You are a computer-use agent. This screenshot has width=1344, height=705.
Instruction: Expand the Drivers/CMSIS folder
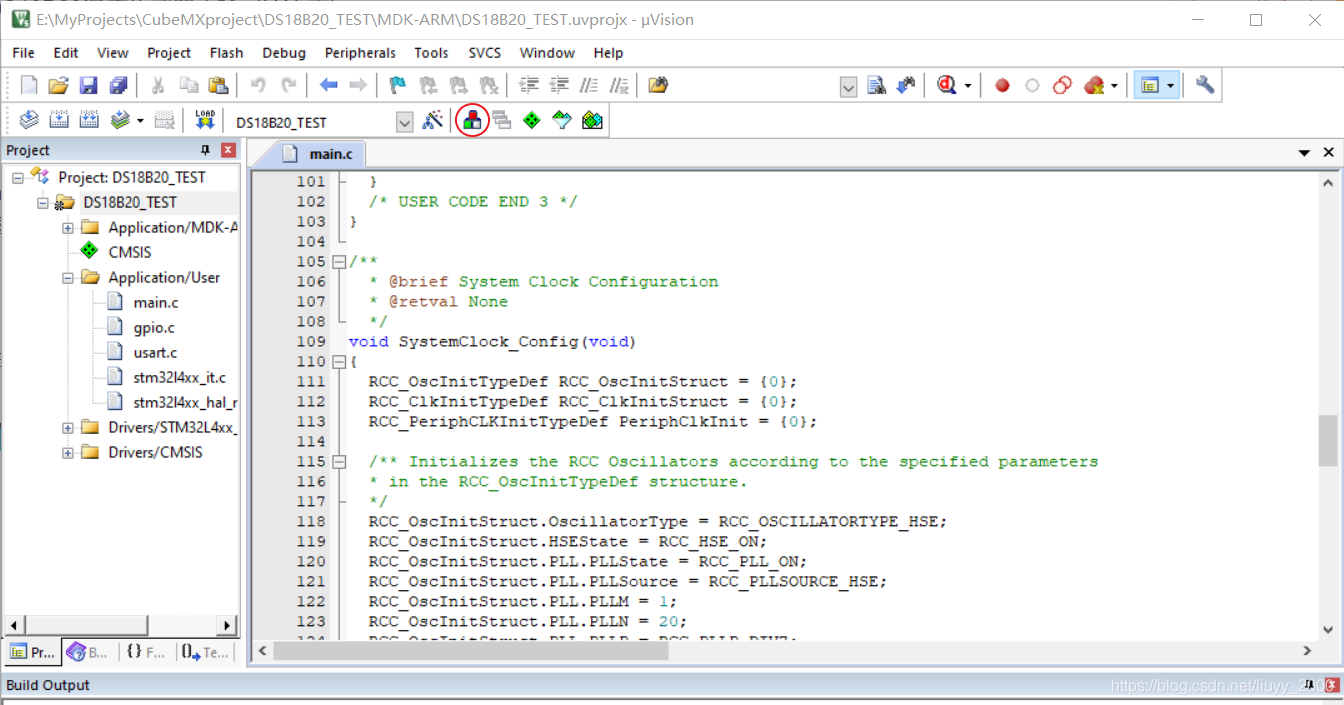point(67,452)
